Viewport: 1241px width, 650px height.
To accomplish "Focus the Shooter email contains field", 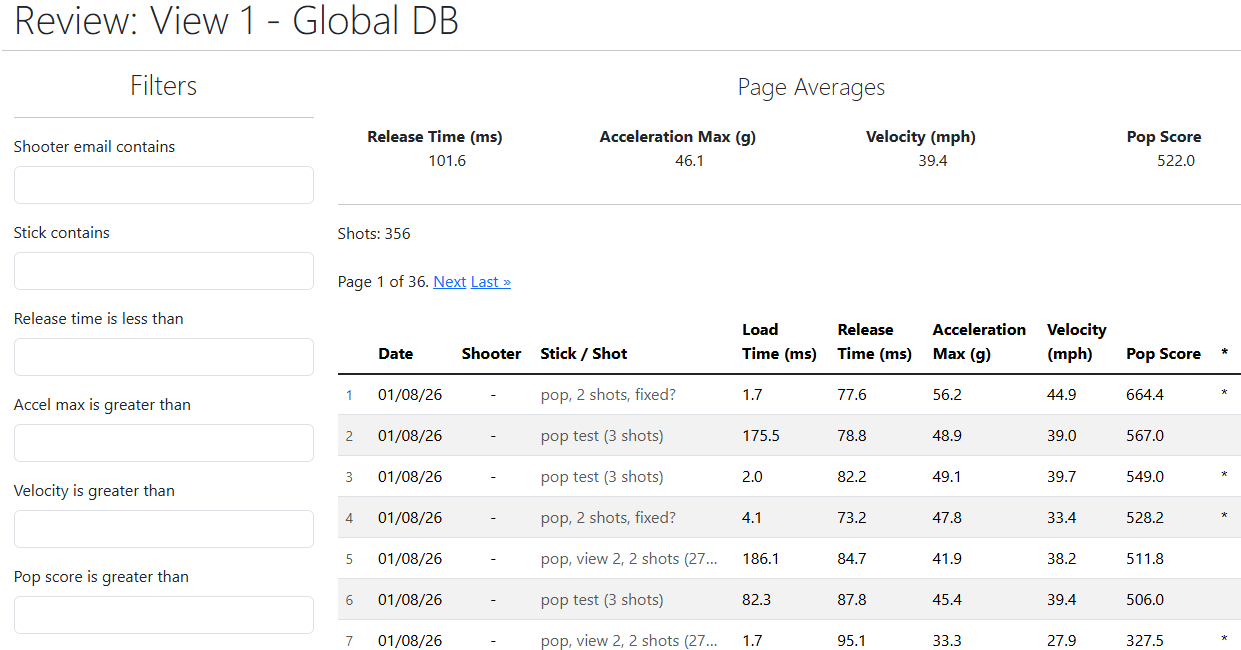I will coord(164,185).
